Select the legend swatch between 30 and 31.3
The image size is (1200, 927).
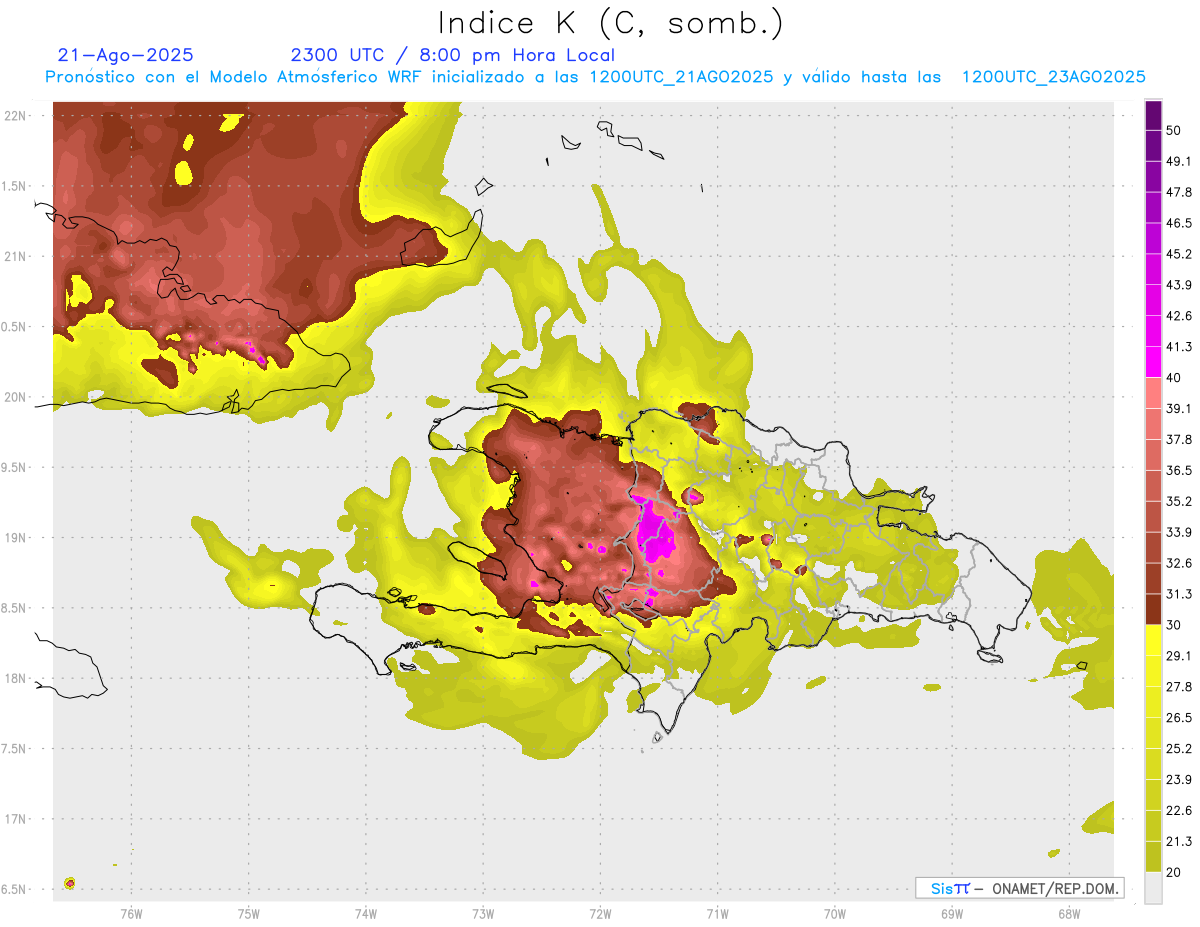click(x=1154, y=609)
